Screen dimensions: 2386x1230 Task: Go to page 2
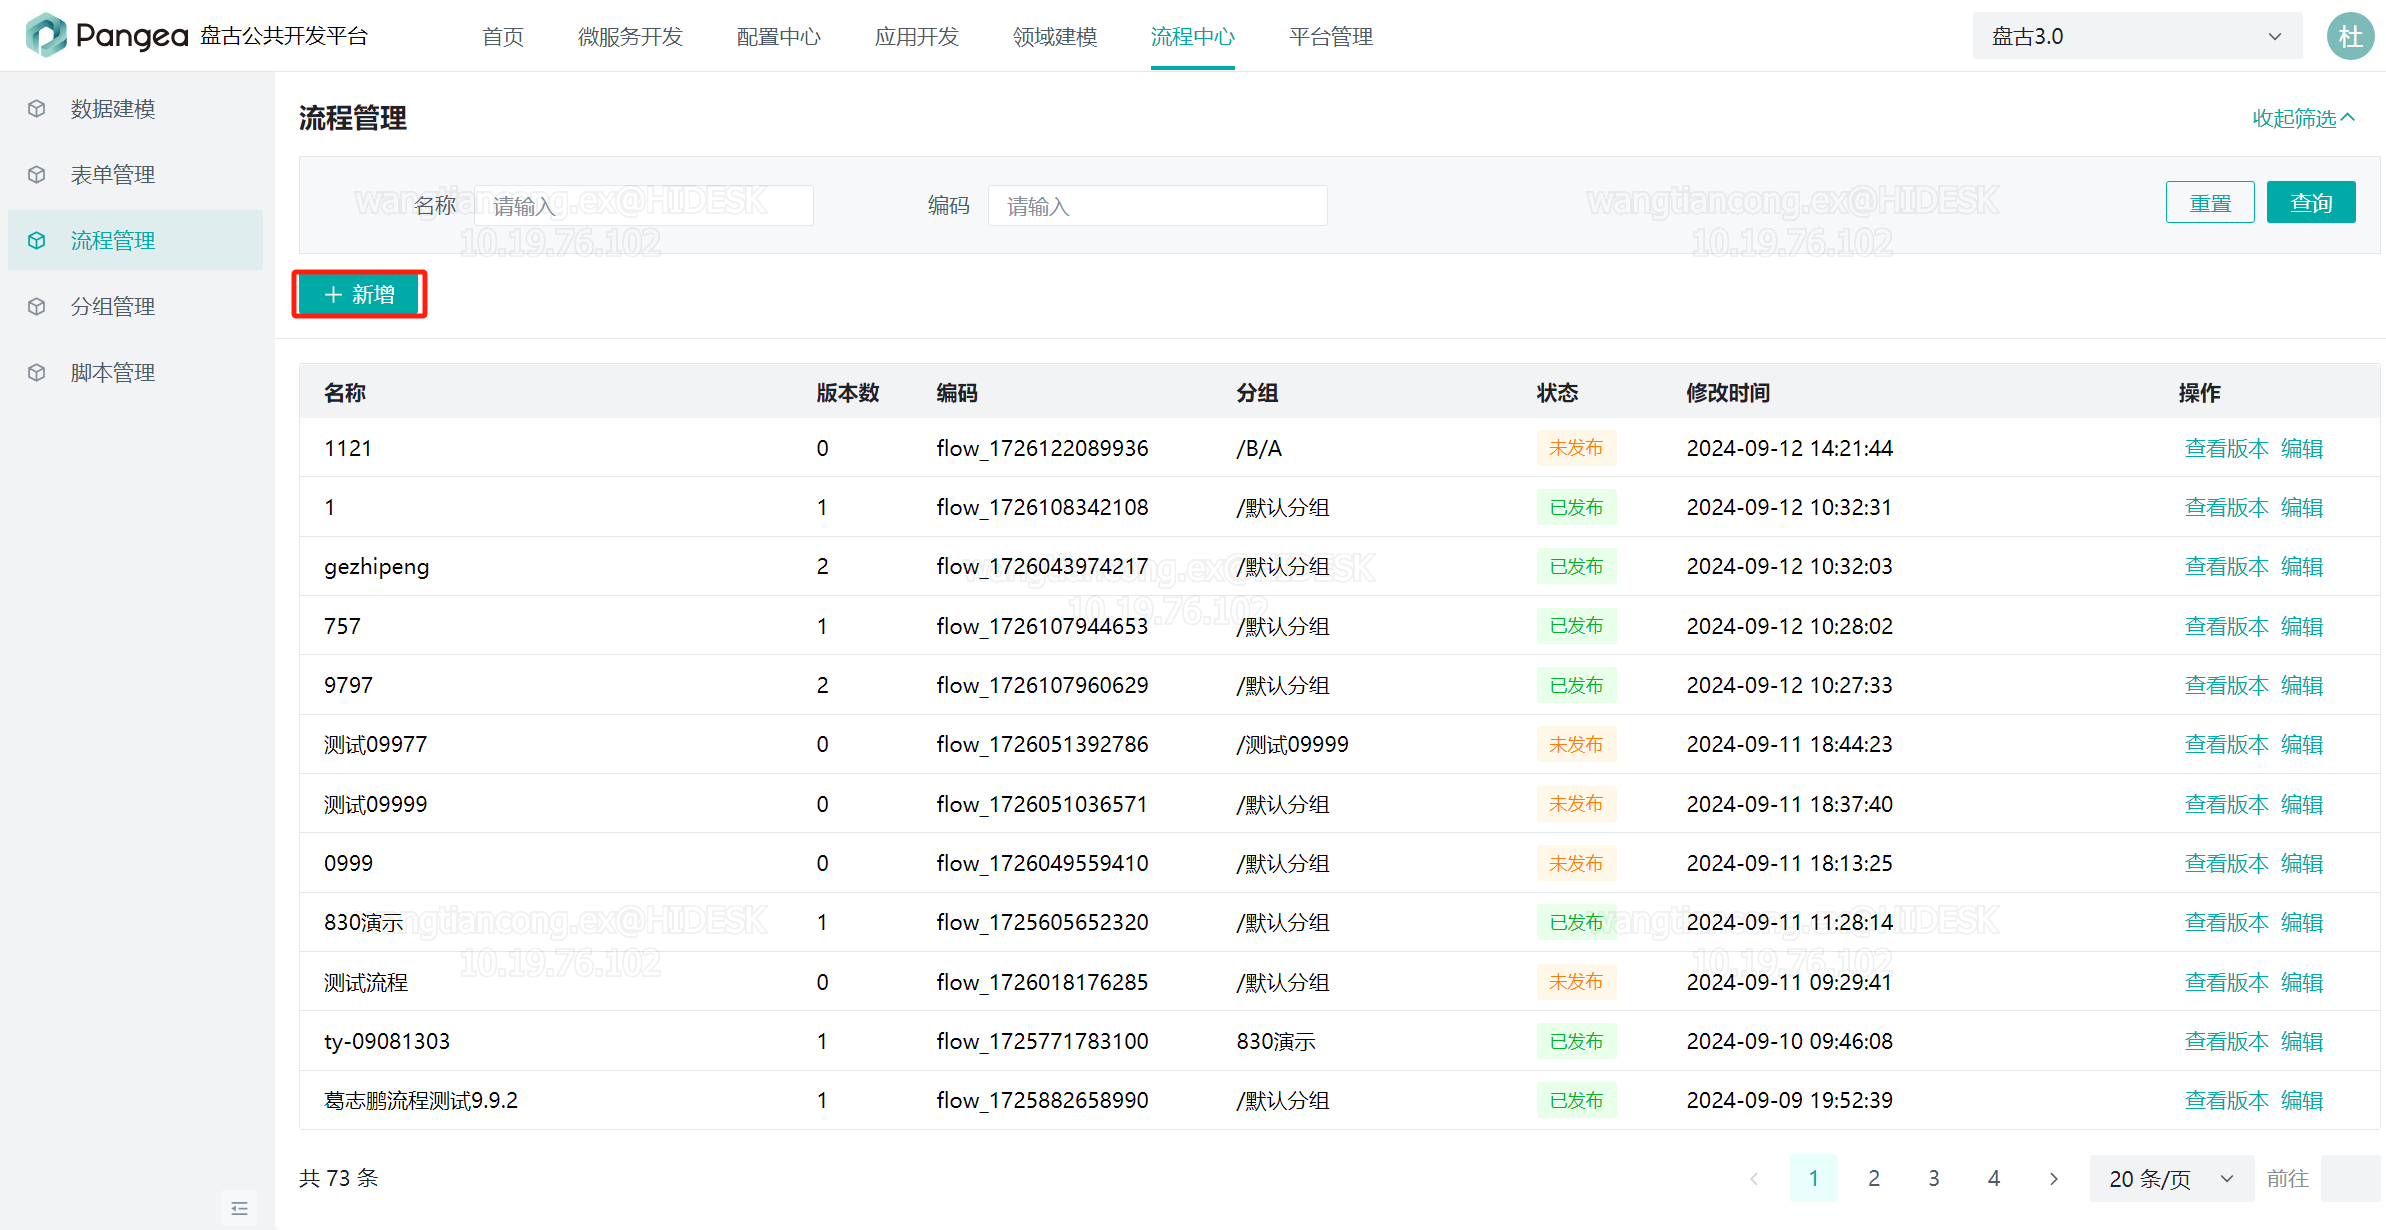click(x=1874, y=1179)
